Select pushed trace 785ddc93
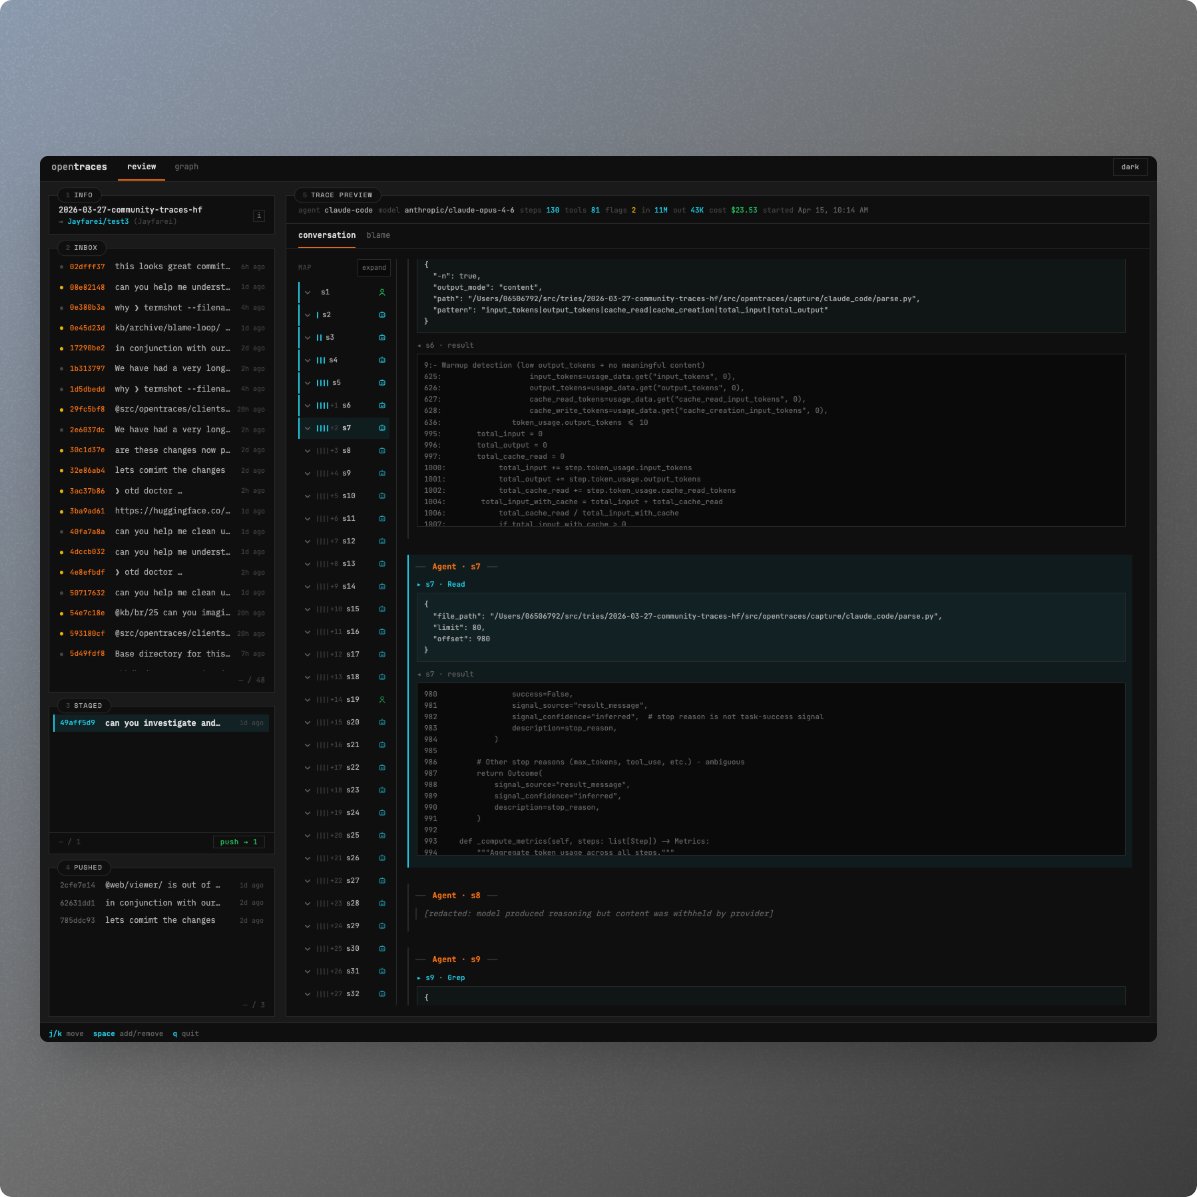Viewport: 1197px width, 1197px height. [x=162, y=921]
